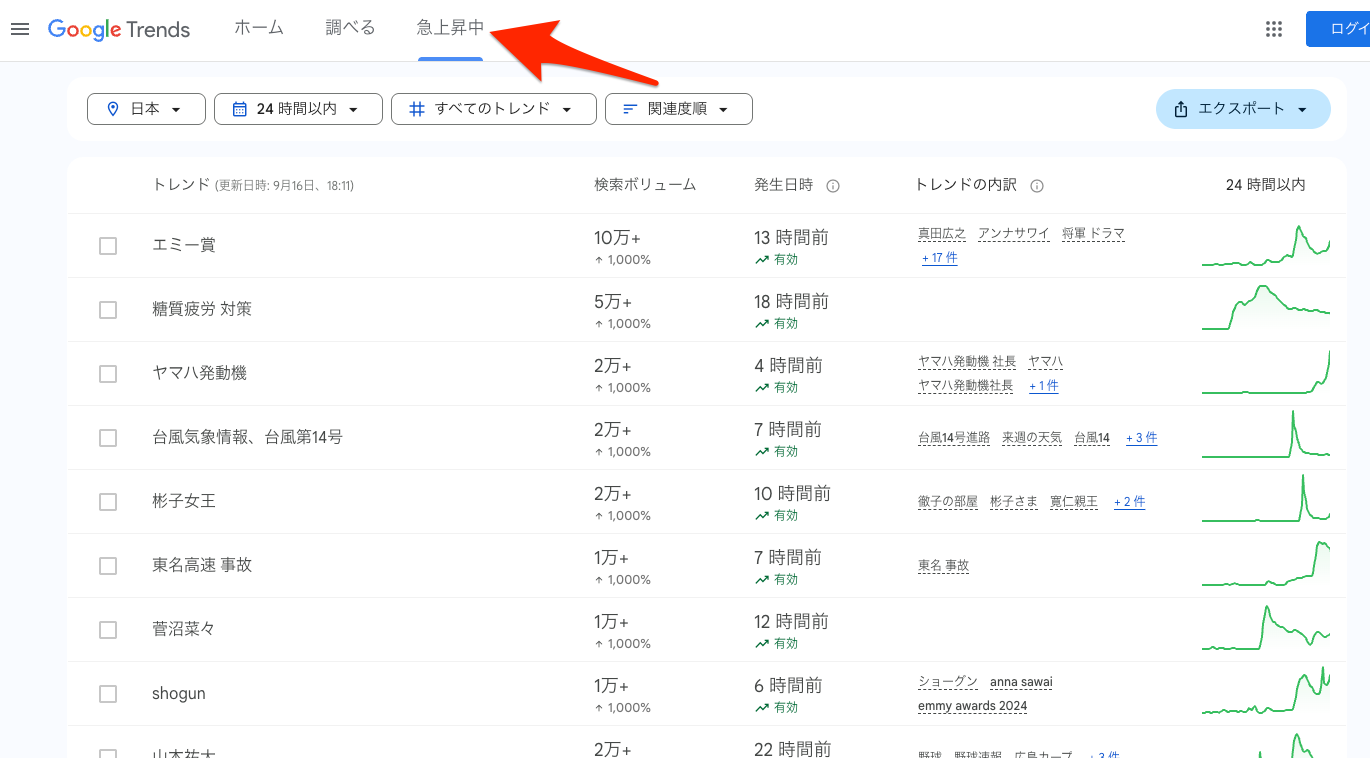Open the 来週の天気 related query
Screen dimensions: 1370x758
[1032, 438]
